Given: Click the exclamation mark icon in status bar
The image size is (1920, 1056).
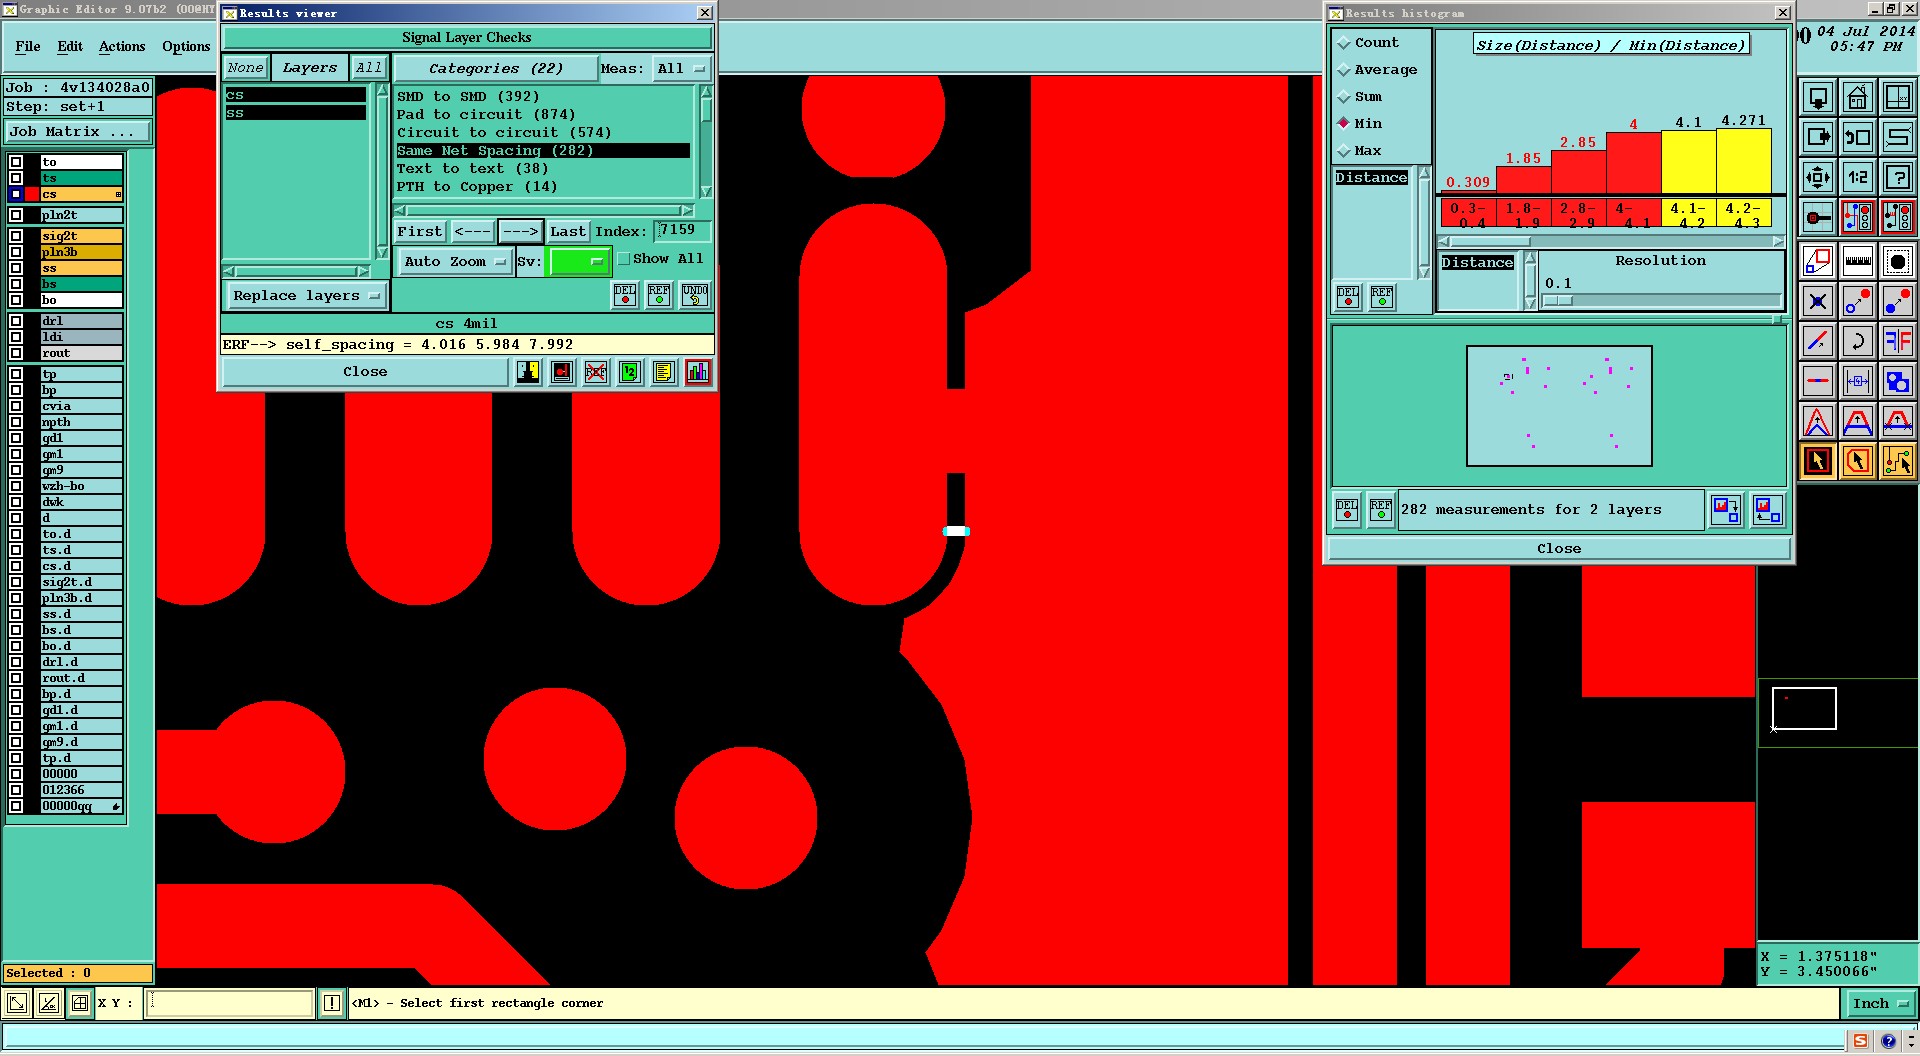Looking at the screenshot, I should [x=332, y=1003].
